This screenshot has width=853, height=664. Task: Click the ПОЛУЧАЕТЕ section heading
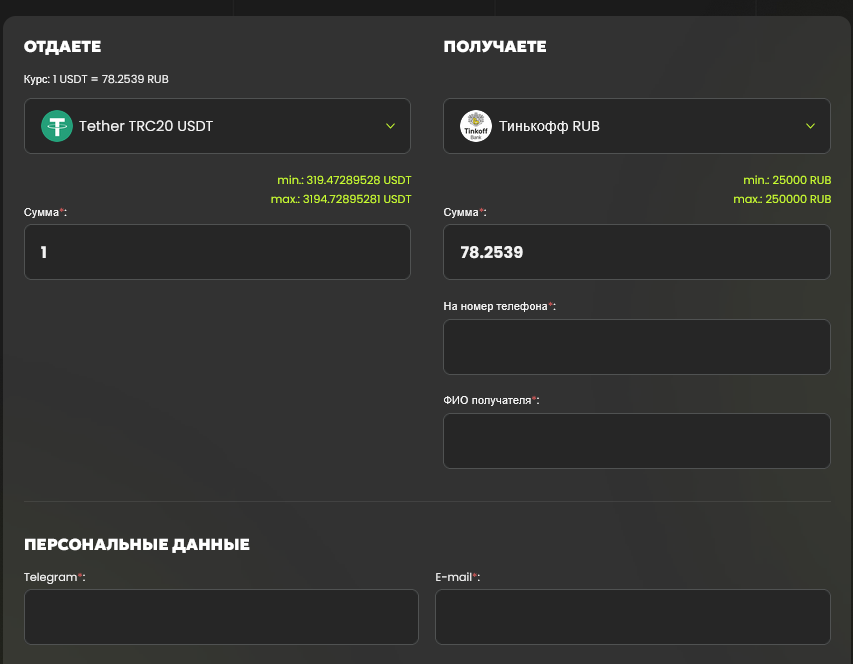[x=494, y=47]
